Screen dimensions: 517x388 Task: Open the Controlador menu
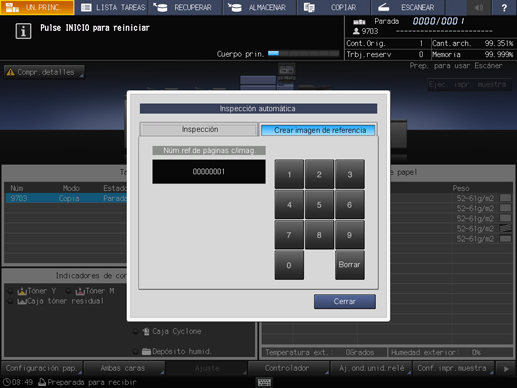pos(289,368)
